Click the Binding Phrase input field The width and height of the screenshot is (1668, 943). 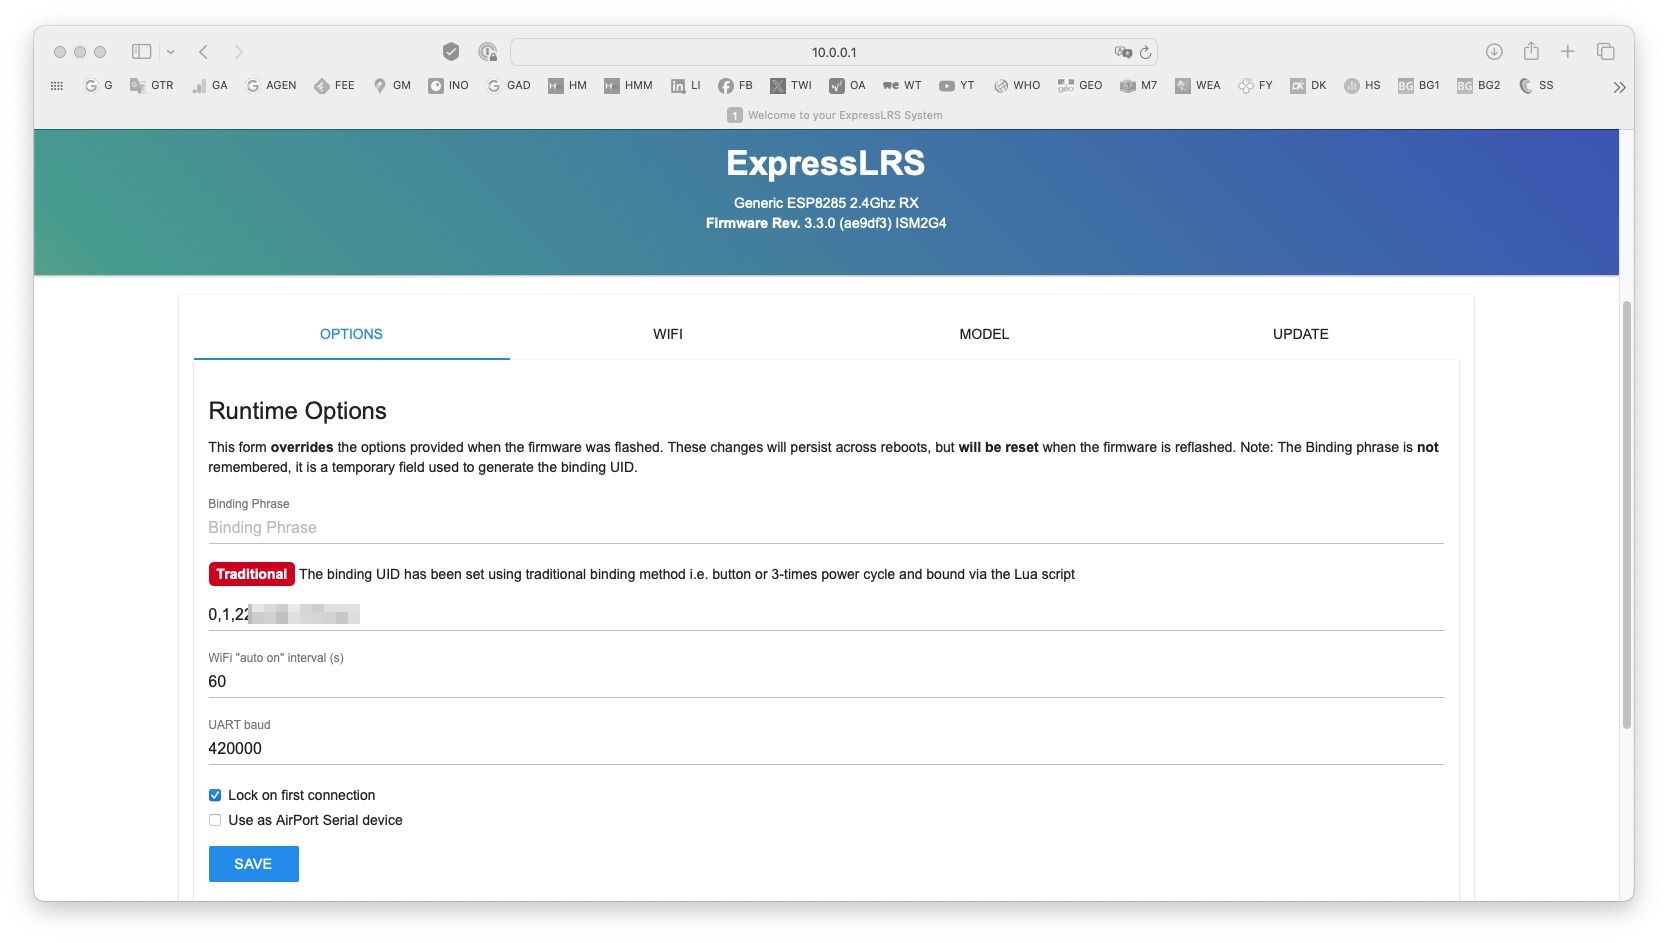(826, 527)
